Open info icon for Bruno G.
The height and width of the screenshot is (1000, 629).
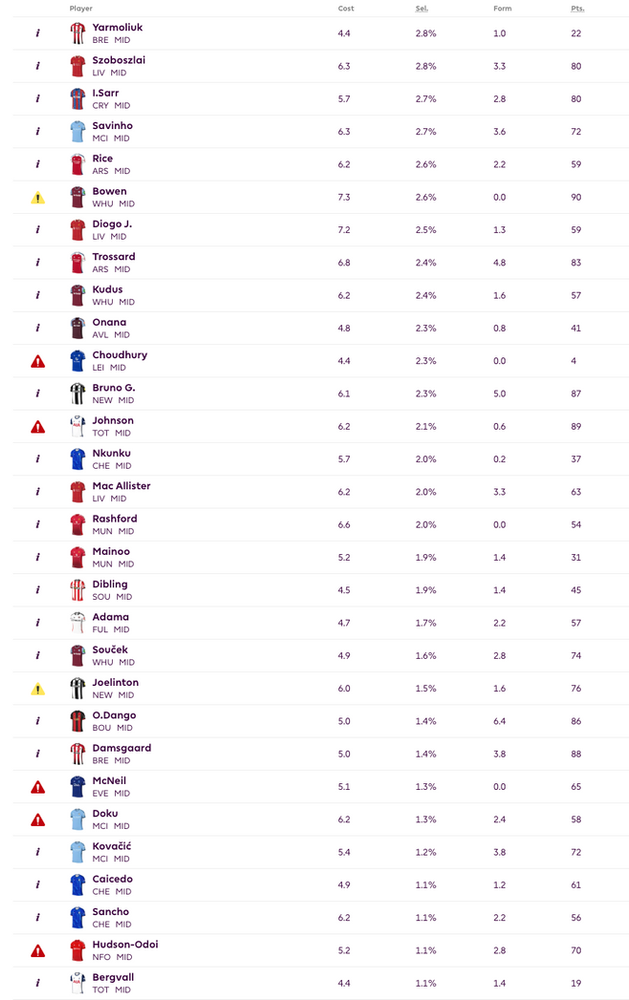coord(38,393)
